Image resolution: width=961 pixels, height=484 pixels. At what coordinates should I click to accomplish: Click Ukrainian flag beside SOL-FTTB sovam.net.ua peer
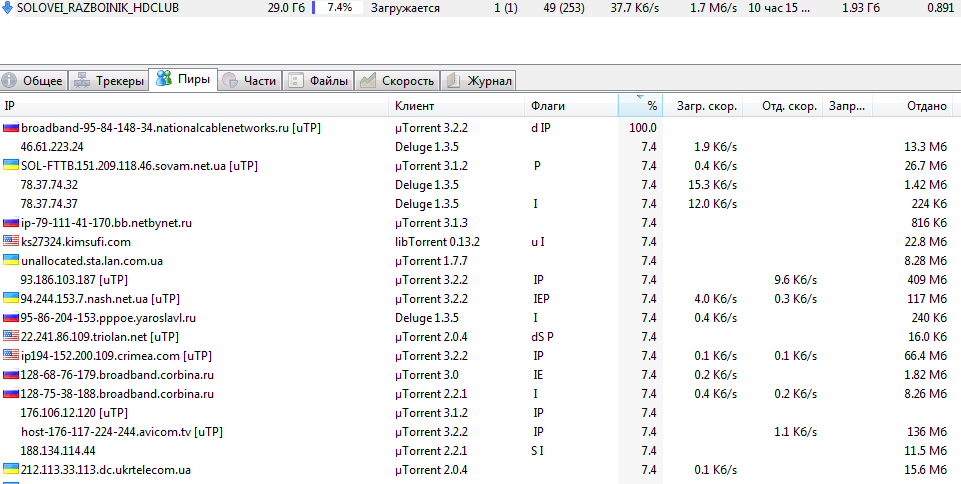click(11, 165)
